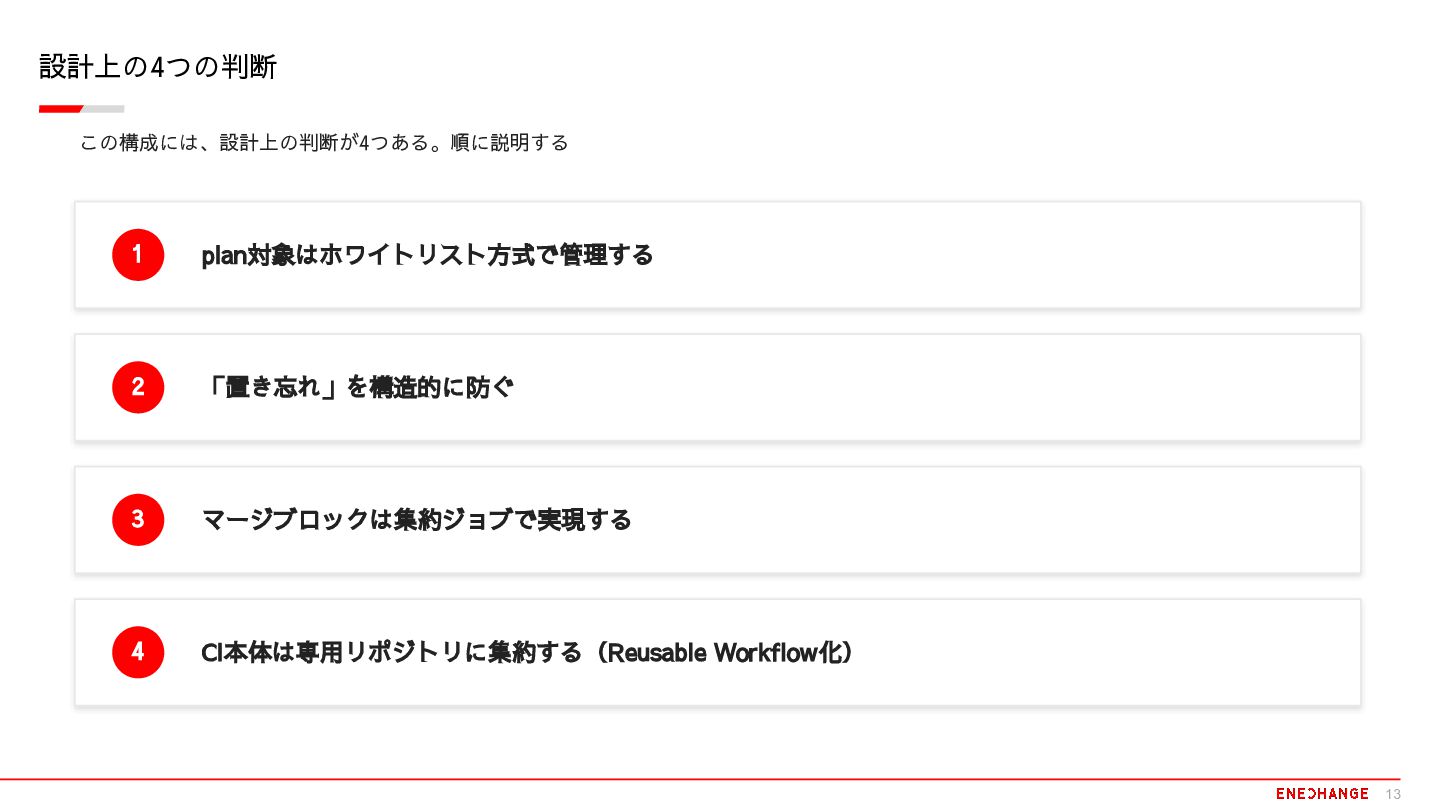The image size is (1440, 810).
Task: Click empty area of first card
Action: click(1000, 255)
